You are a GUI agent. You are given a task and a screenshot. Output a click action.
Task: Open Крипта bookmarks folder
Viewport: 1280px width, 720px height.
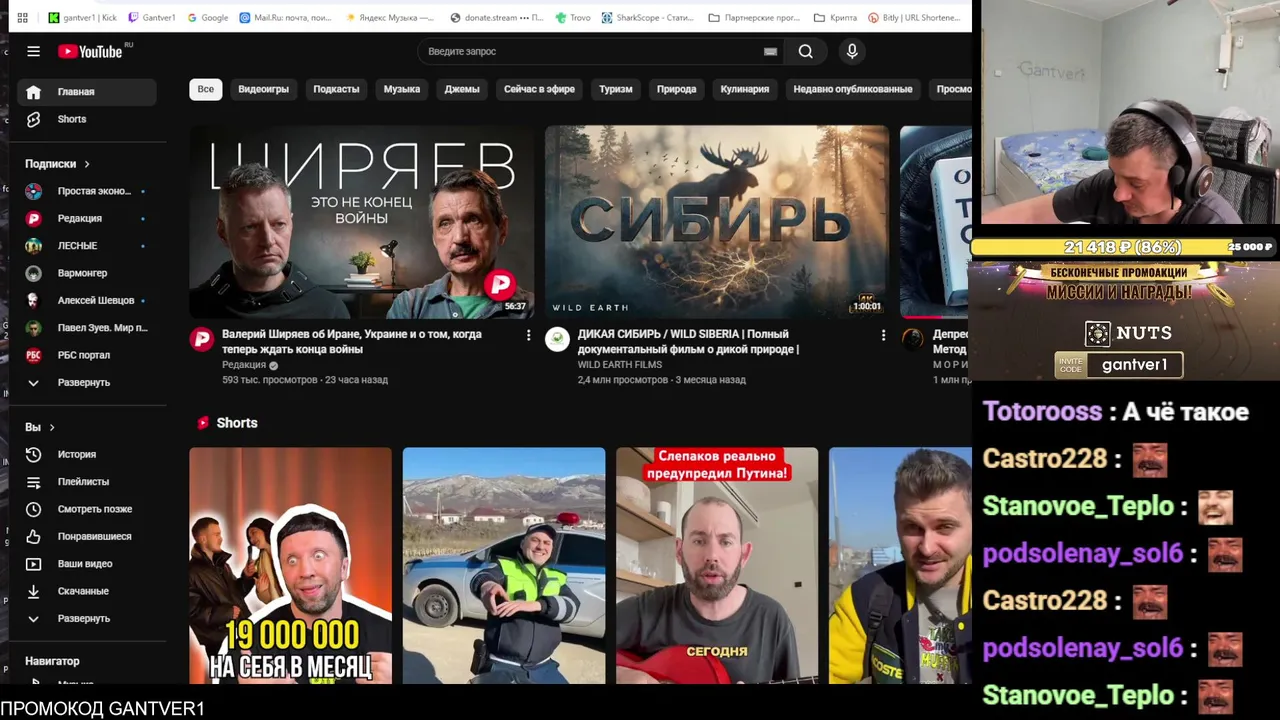tap(835, 17)
